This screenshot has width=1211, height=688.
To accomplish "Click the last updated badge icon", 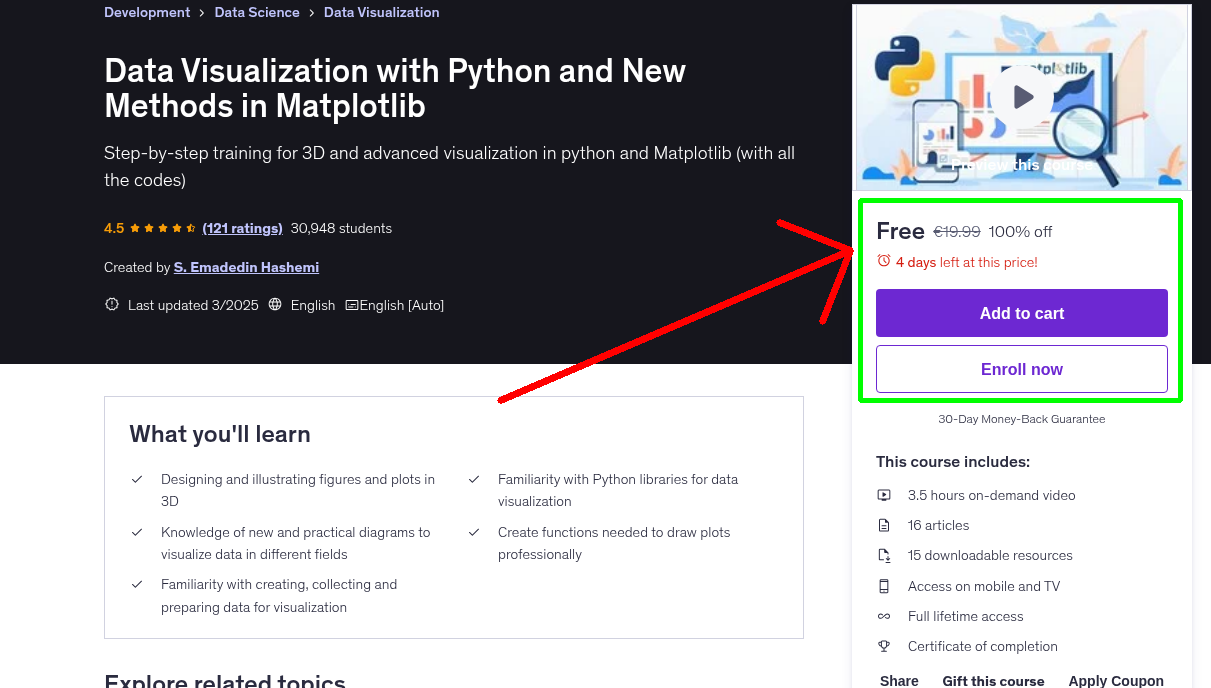I will click(x=112, y=305).
